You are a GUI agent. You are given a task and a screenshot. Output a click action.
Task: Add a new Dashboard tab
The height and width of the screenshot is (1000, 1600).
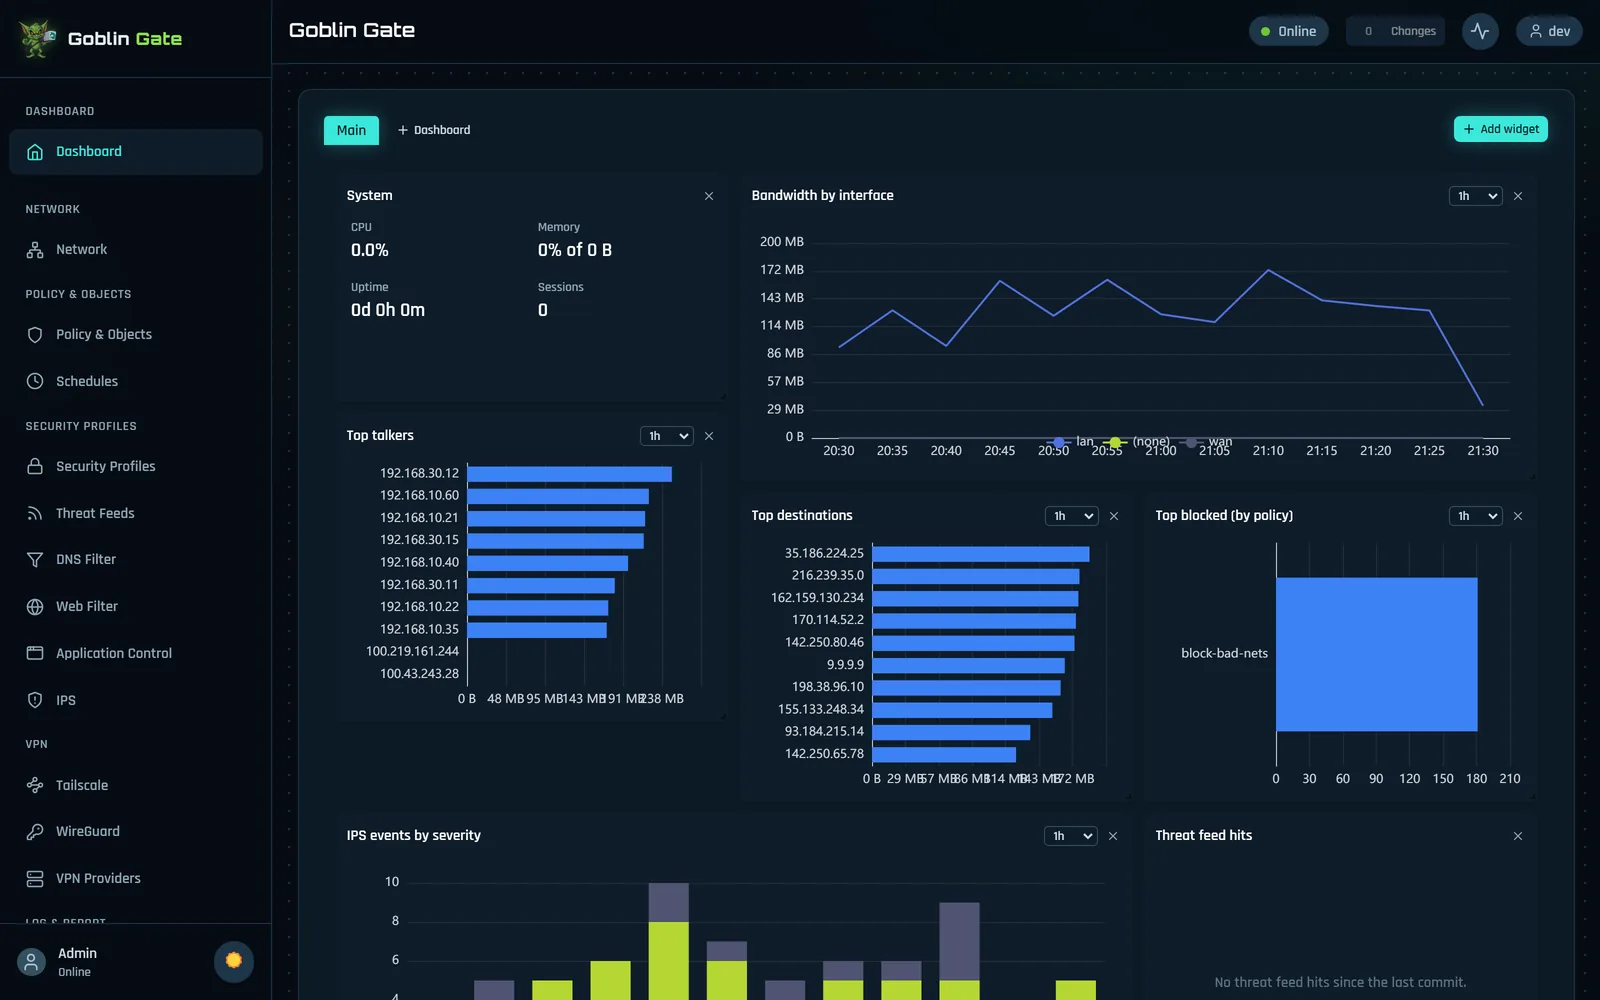click(434, 130)
